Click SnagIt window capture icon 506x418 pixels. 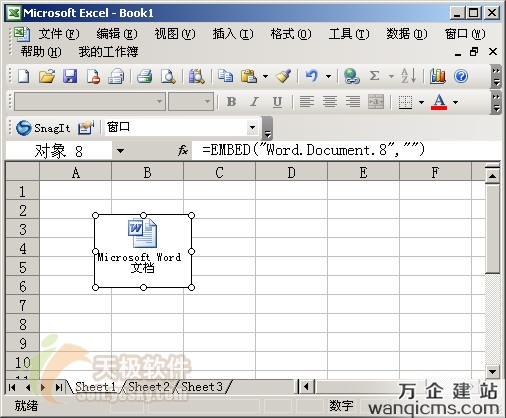click(x=86, y=128)
